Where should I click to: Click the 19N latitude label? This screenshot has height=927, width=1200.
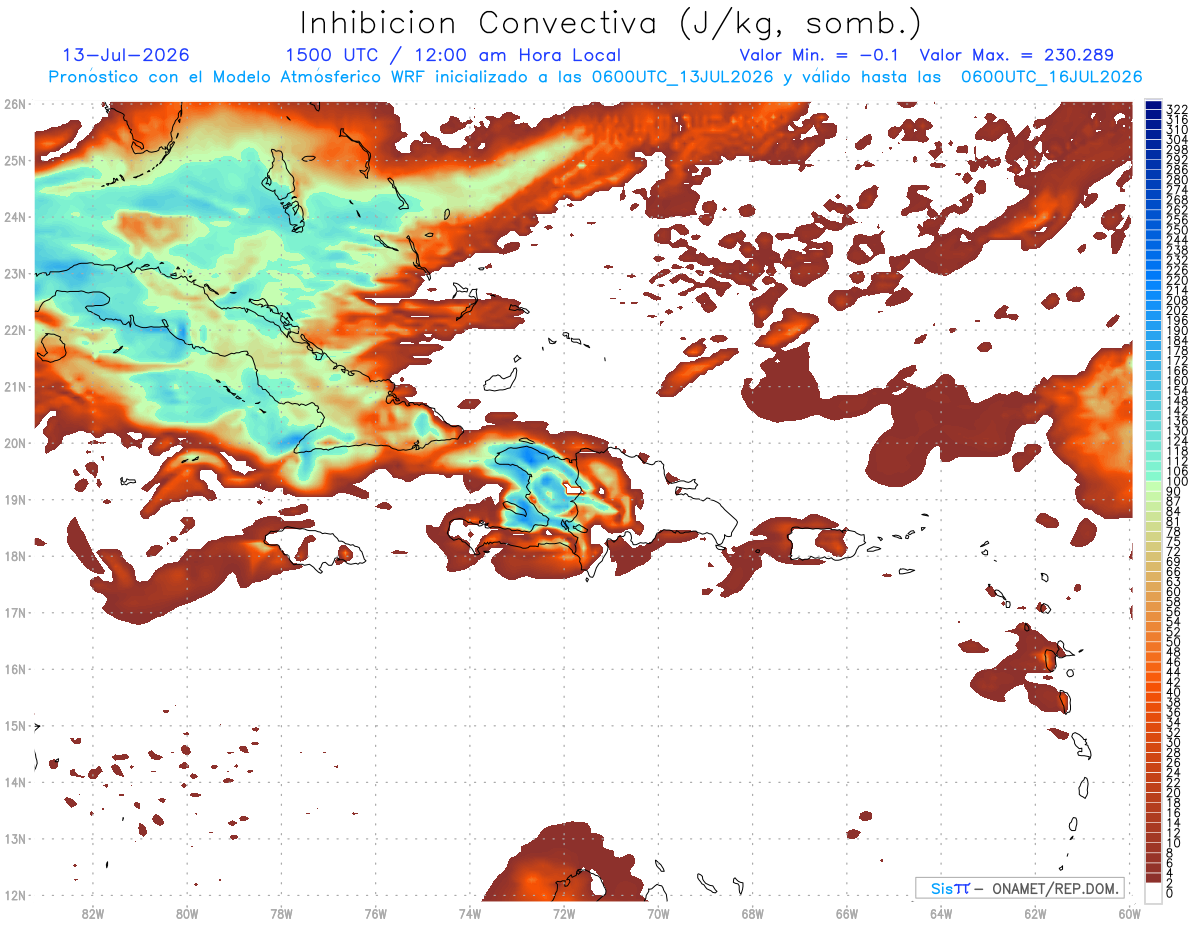pyautogui.click(x=15, y=499)
